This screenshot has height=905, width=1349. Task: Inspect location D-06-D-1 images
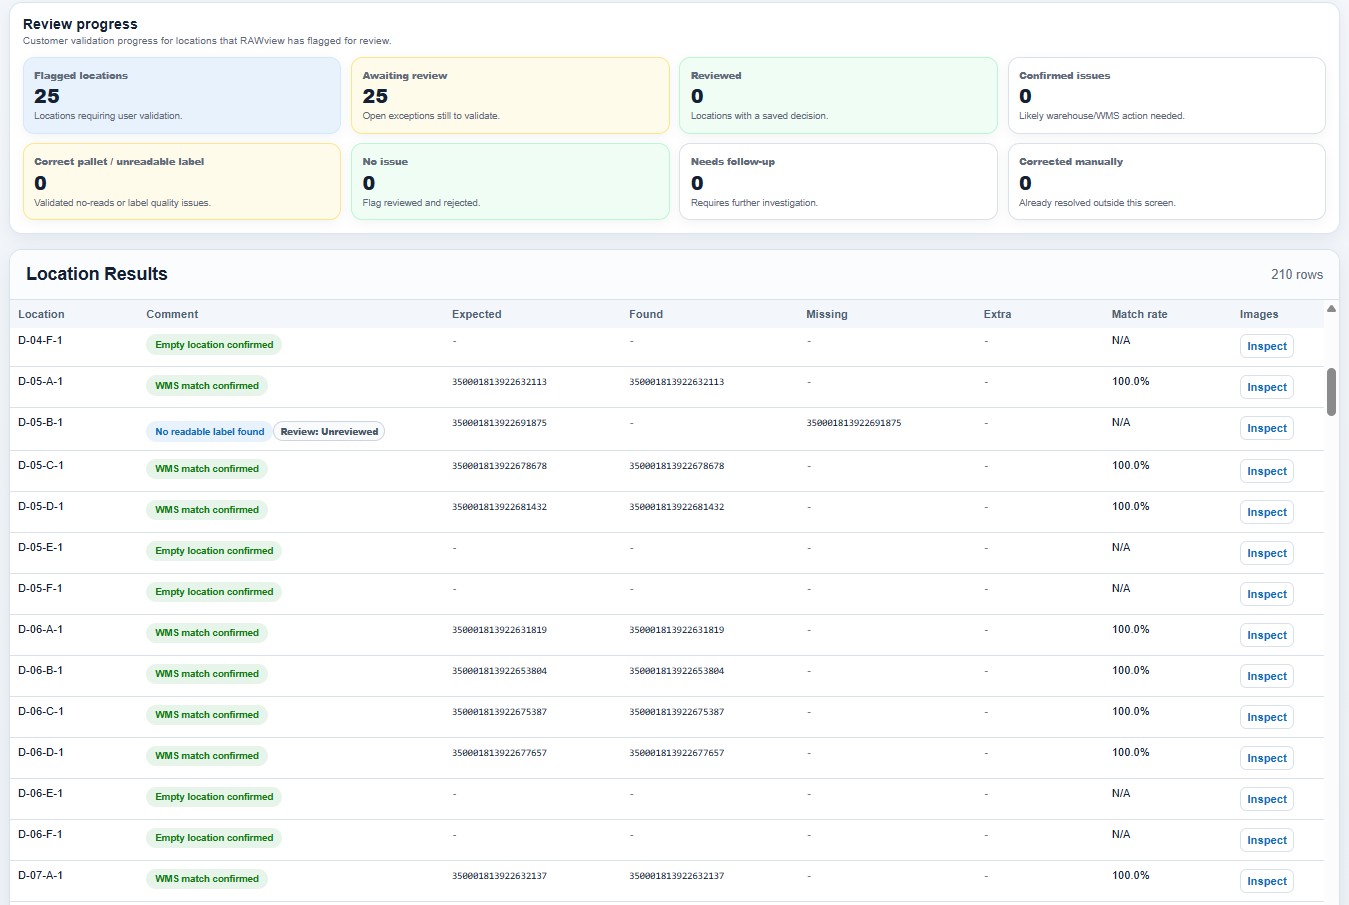pyautogui.click(x=1267, y=758)
